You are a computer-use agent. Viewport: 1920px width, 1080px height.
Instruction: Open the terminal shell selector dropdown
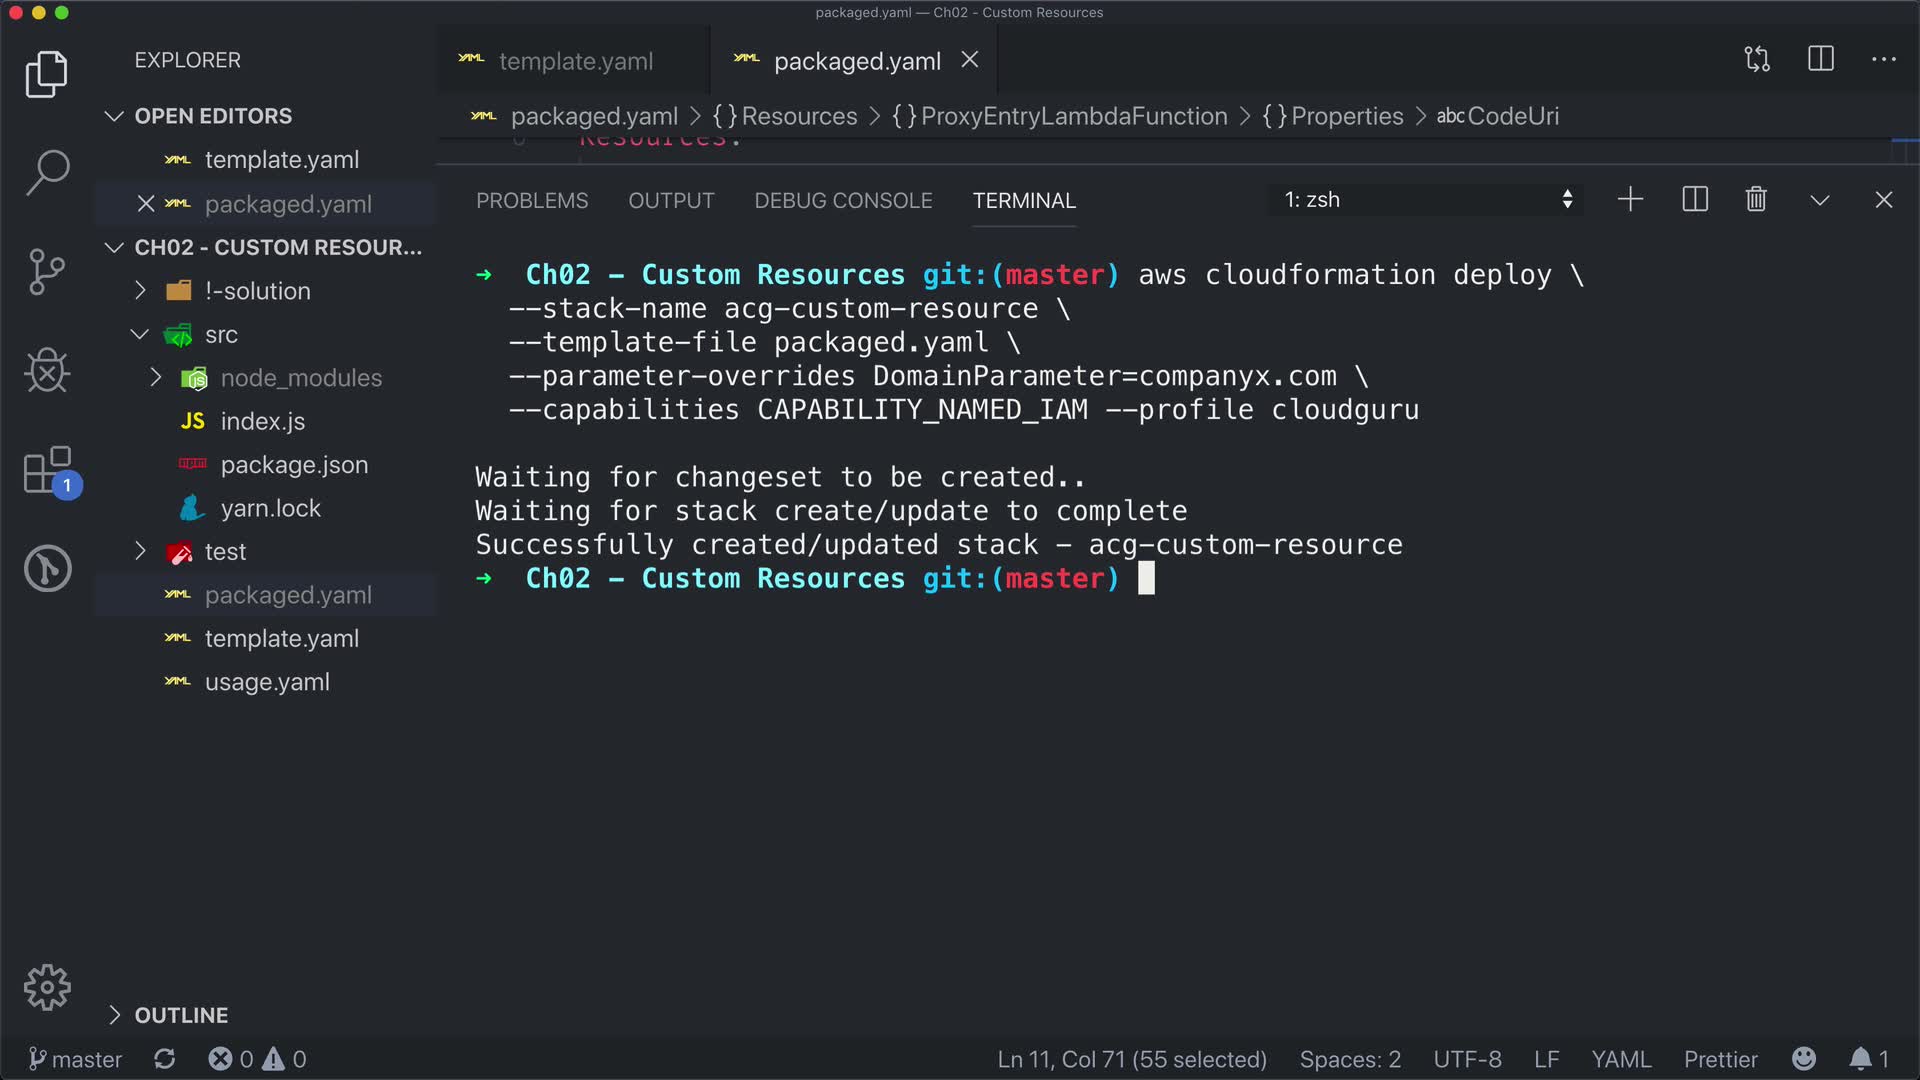[x=1427, y=200]
